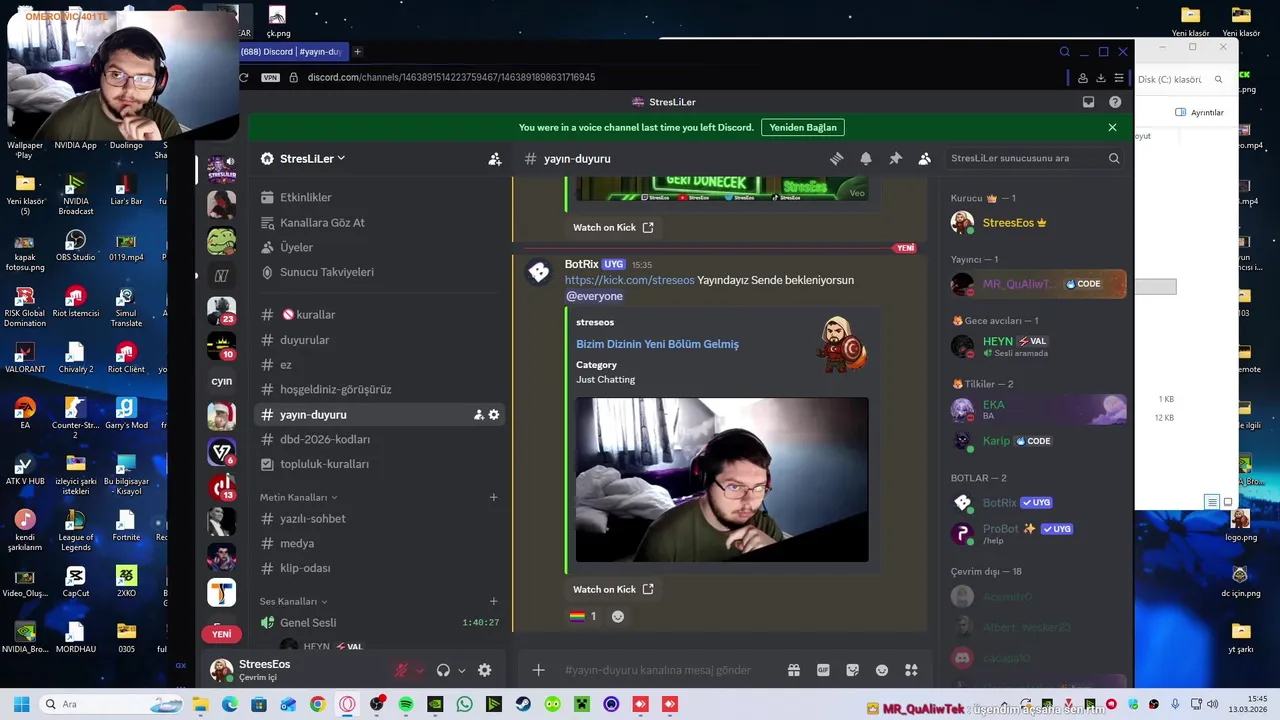Screen dimensions: 1280x720
Task: Open Sunucu Takviyeleri
Action: [x=379, y=272]
